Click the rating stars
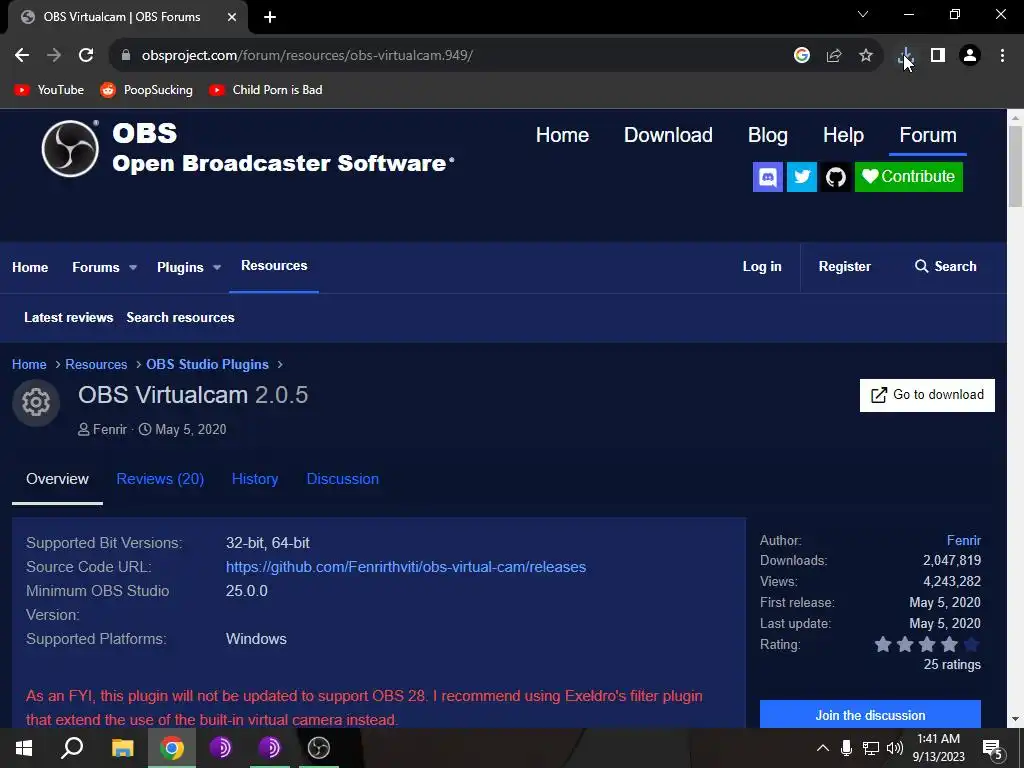This screenshot has height=768, width=1024. [x=927, y=645]
